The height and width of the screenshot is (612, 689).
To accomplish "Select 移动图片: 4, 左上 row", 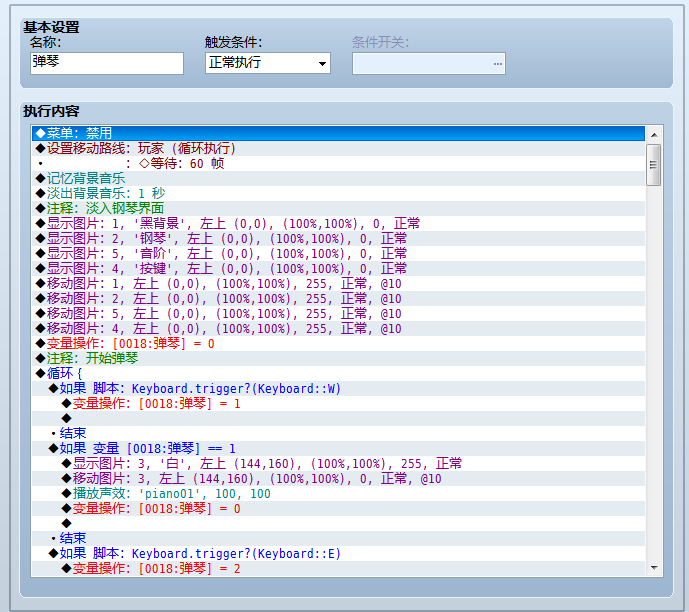I will 338,328.
